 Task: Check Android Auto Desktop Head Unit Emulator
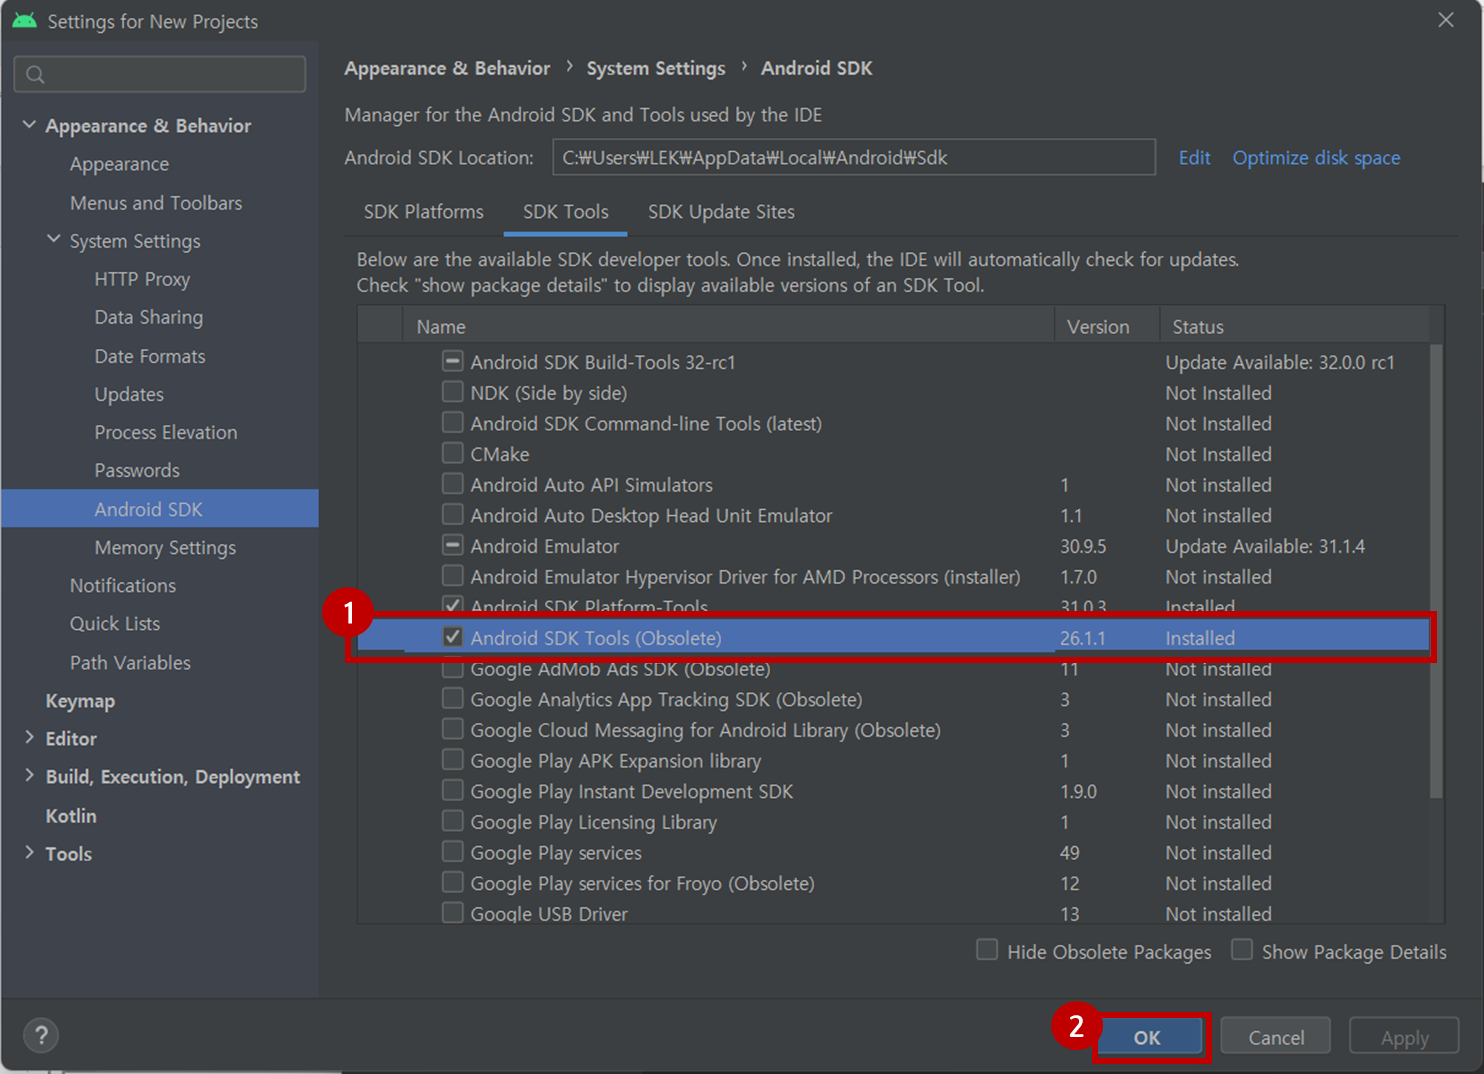[453, 515]
